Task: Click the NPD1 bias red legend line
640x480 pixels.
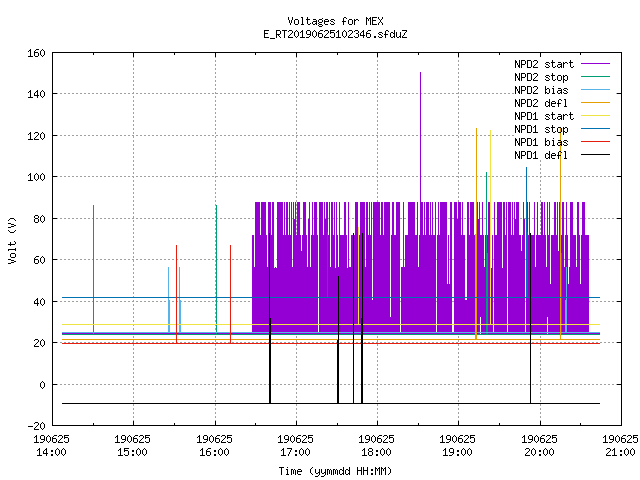Action: [x=595, y=142]
